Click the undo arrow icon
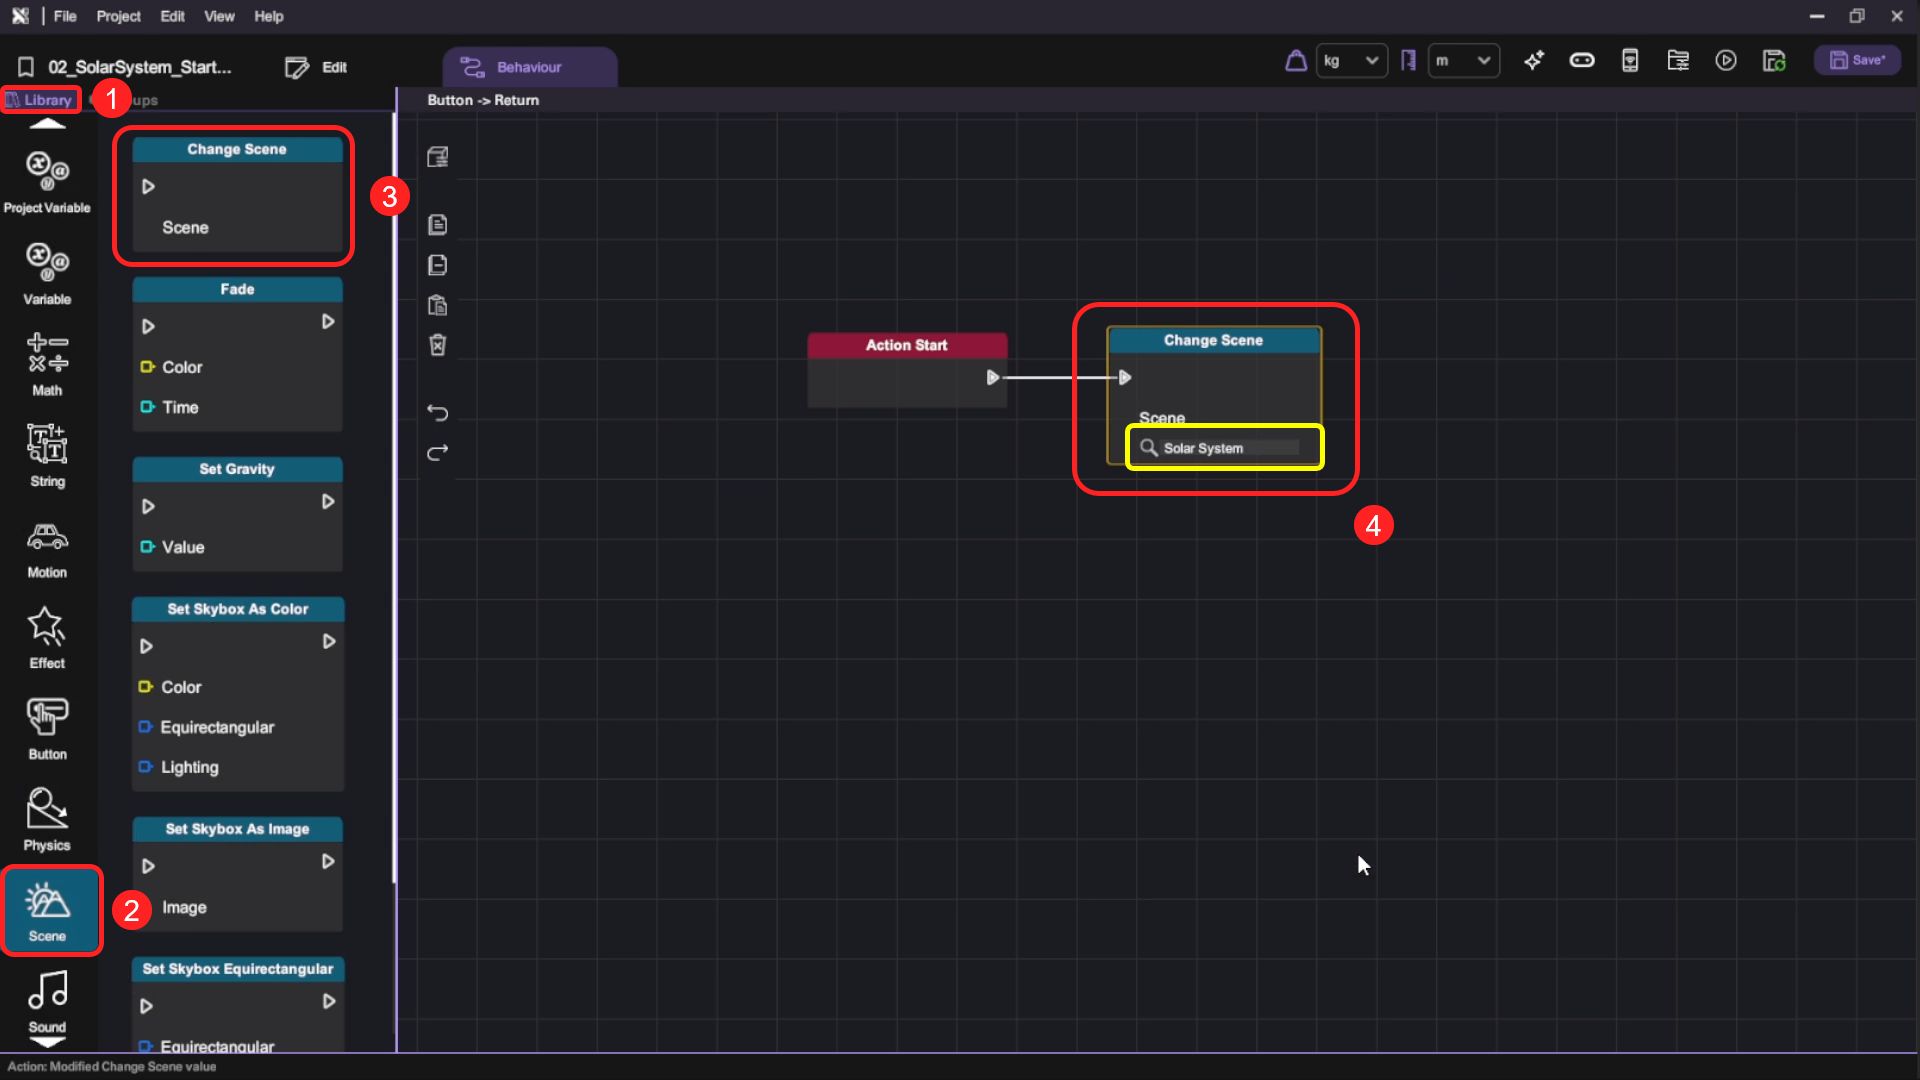This screenshot has height=1080, width=1920. (437, 412)
